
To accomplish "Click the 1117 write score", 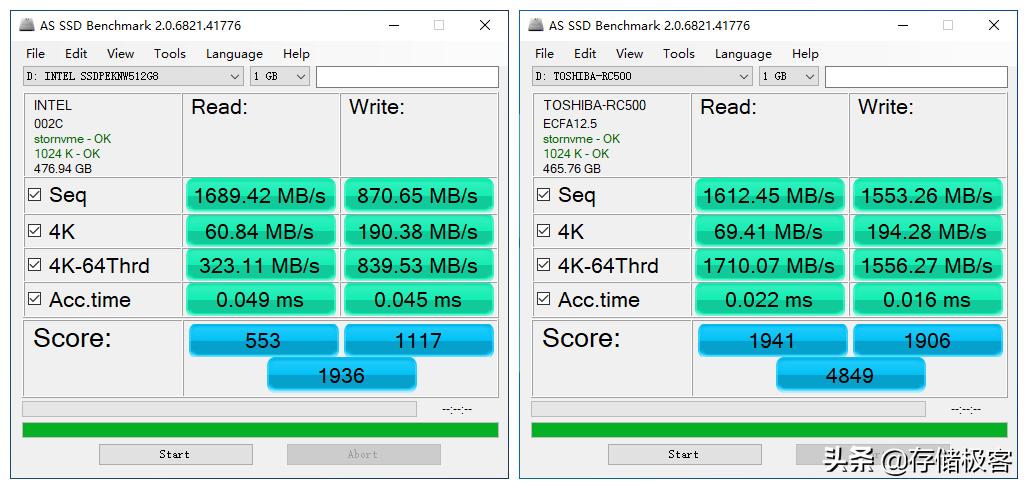I will click(x=419, y=340).
